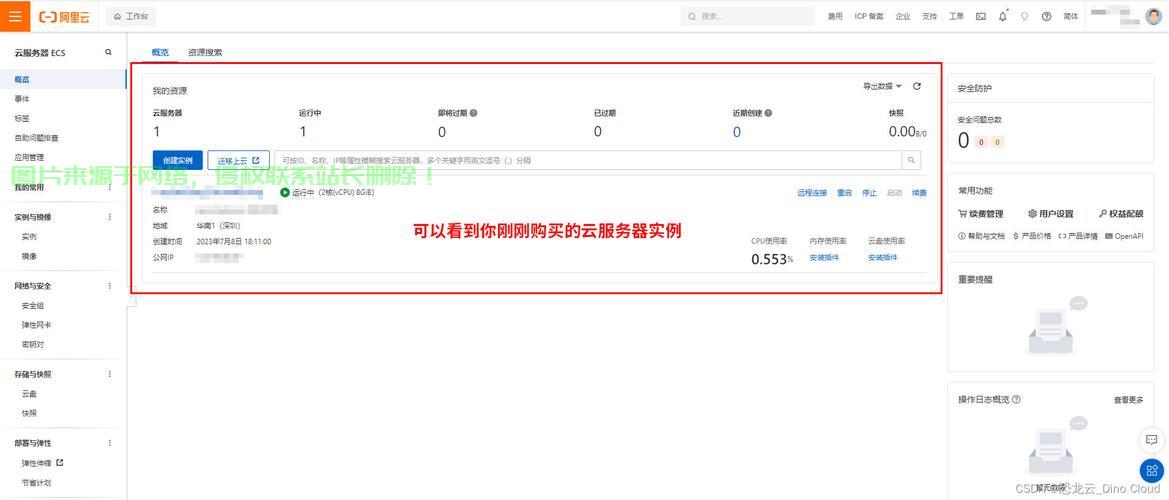Open the 工作台 workbench button
This screenshot has height=500, width=1169.
(x=131, y=16)
